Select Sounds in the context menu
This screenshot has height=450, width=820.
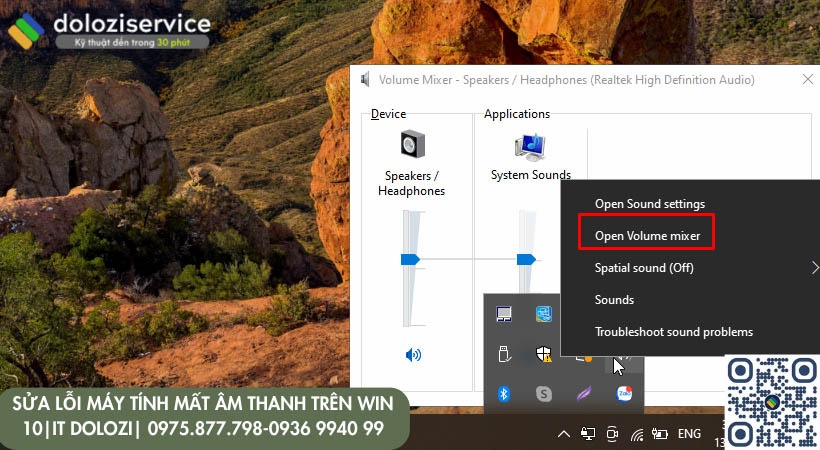click(614, 300)
